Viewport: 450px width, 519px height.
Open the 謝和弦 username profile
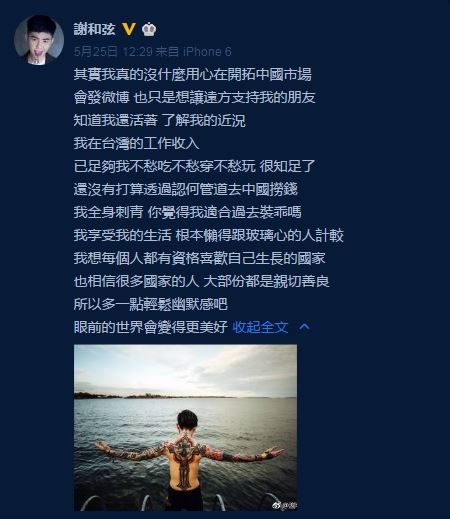click(94, 29)
